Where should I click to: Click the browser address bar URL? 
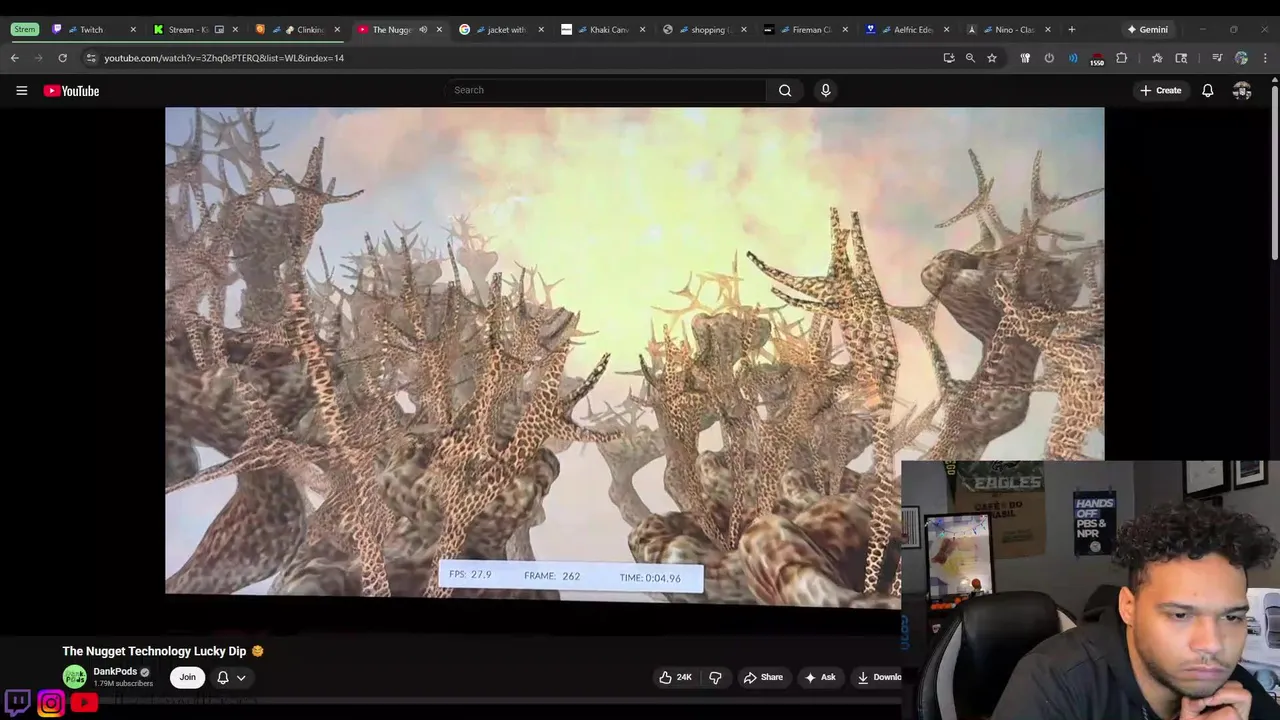click(x=224, y=58)
